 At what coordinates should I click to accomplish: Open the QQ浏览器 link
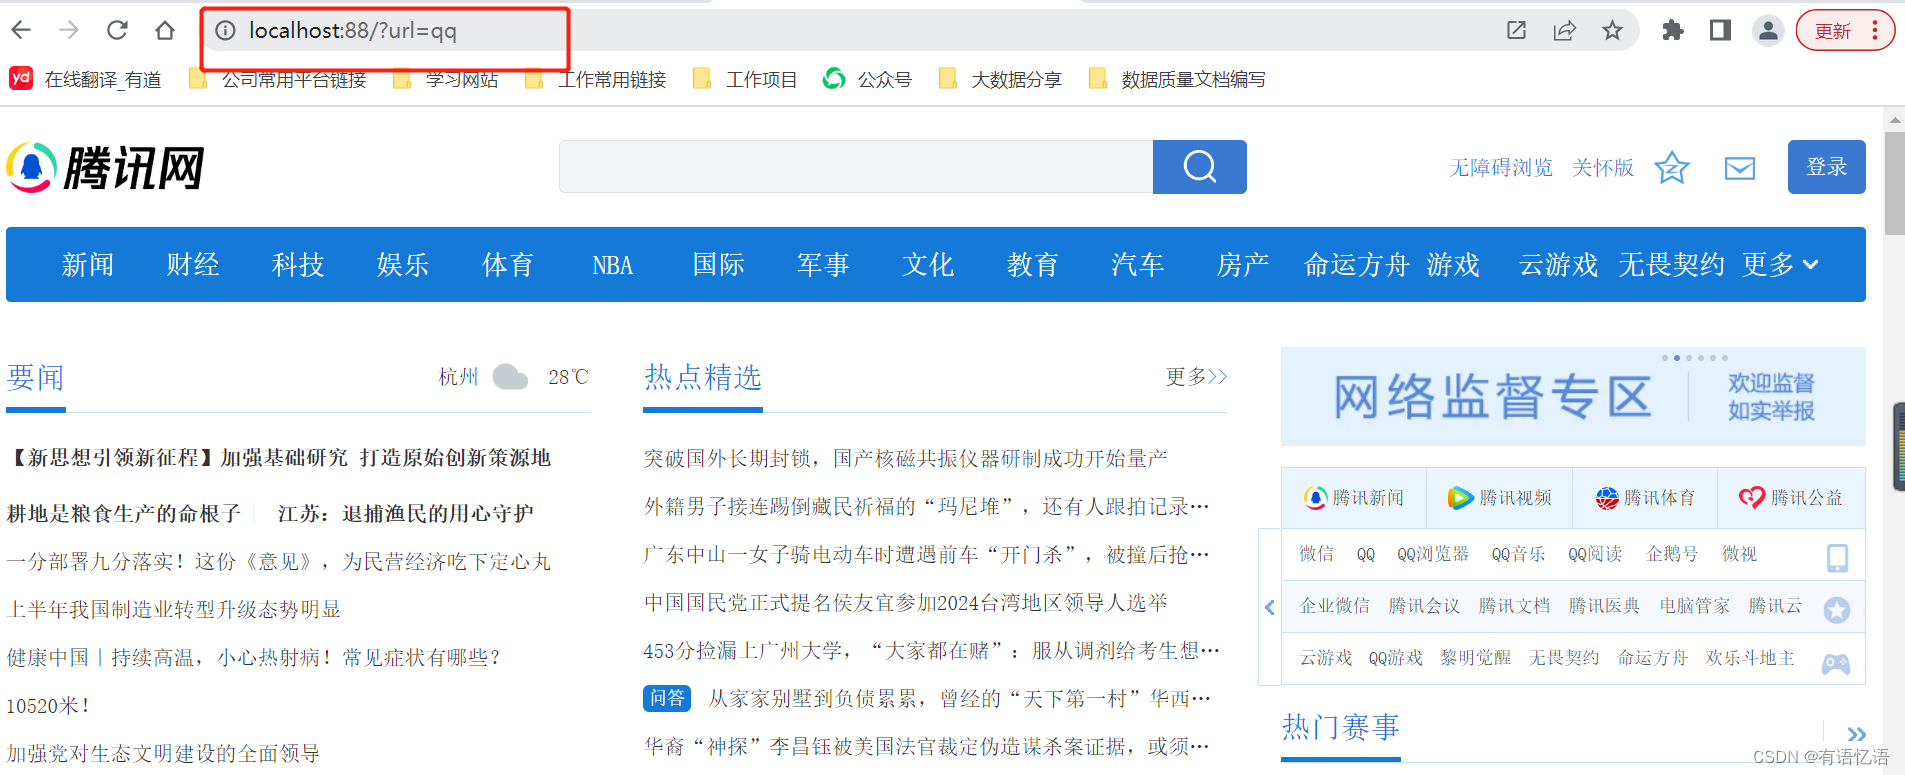click(1433, 554)
